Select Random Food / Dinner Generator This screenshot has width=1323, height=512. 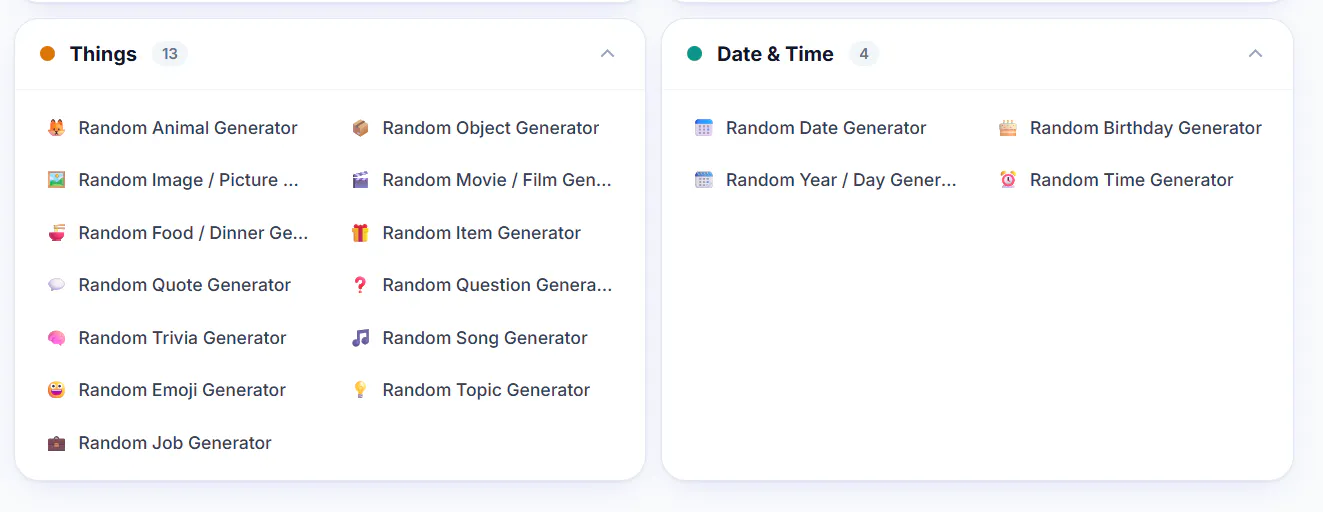(x=193, y=233)
